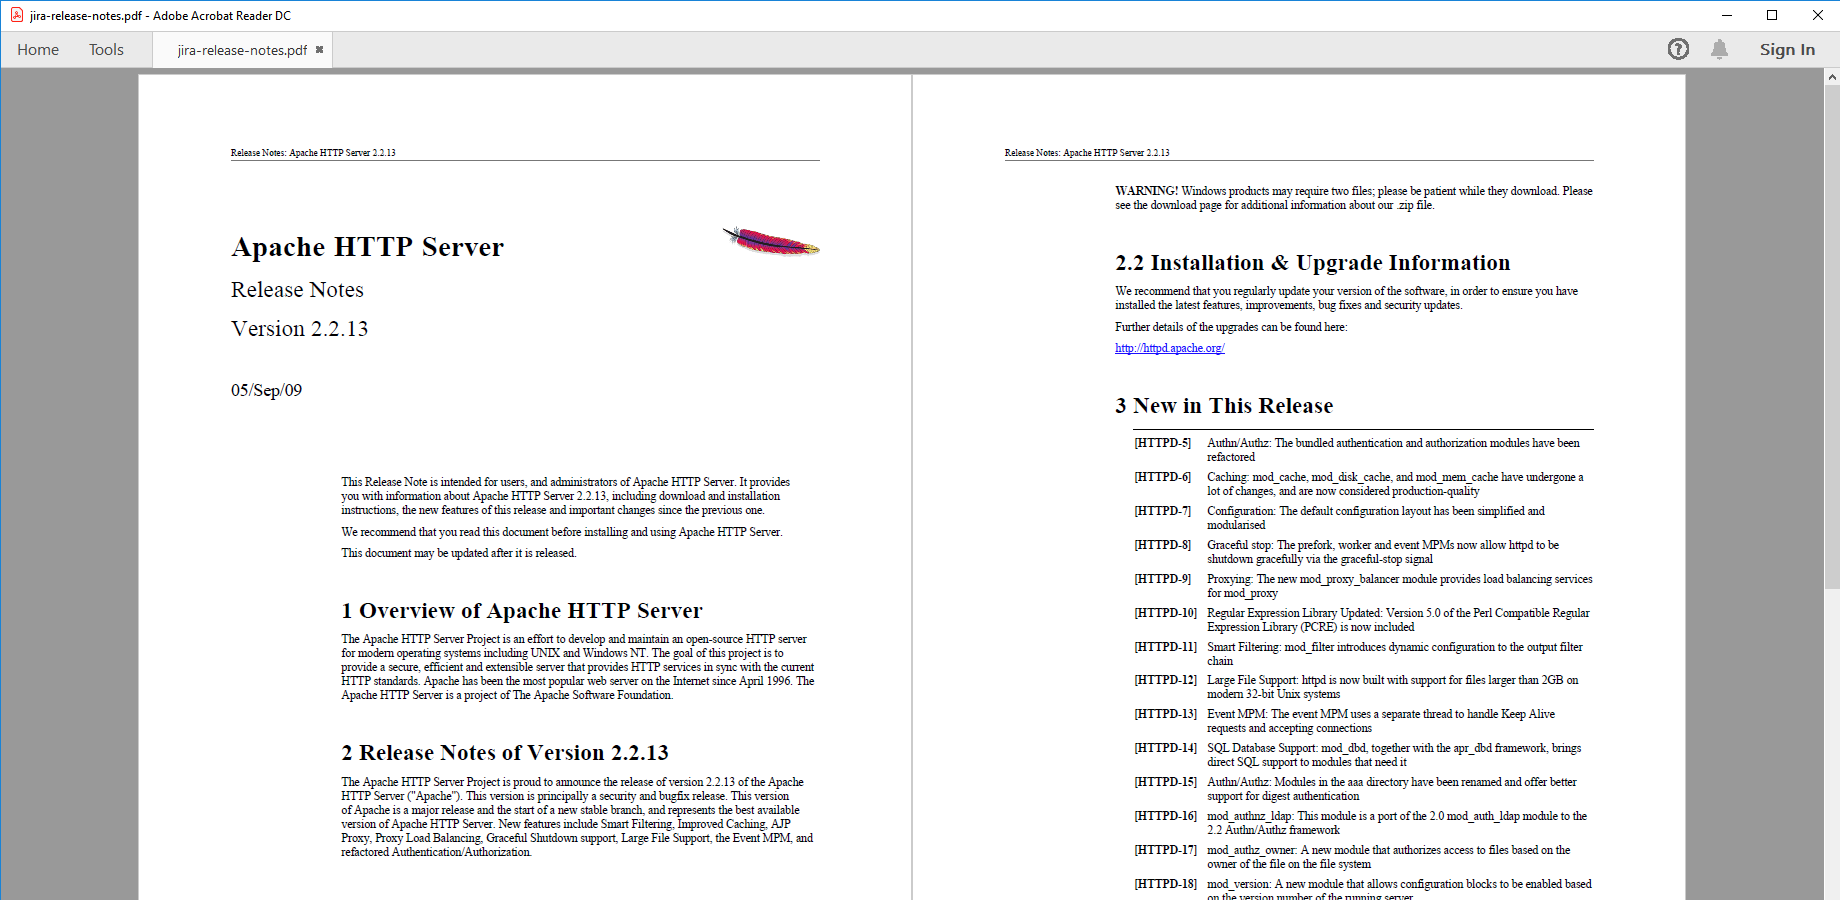Screen dimensions: 1840x900
Task: Click the Sign In button
Action: point(1787,49)
